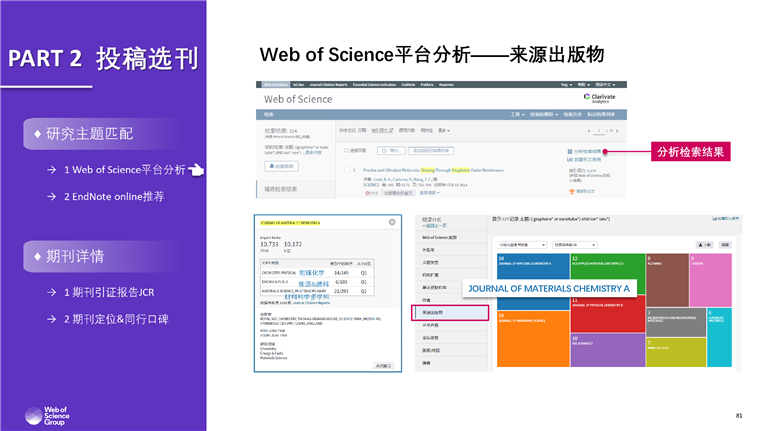Select the pink Carbon tile

pos(711,280)
